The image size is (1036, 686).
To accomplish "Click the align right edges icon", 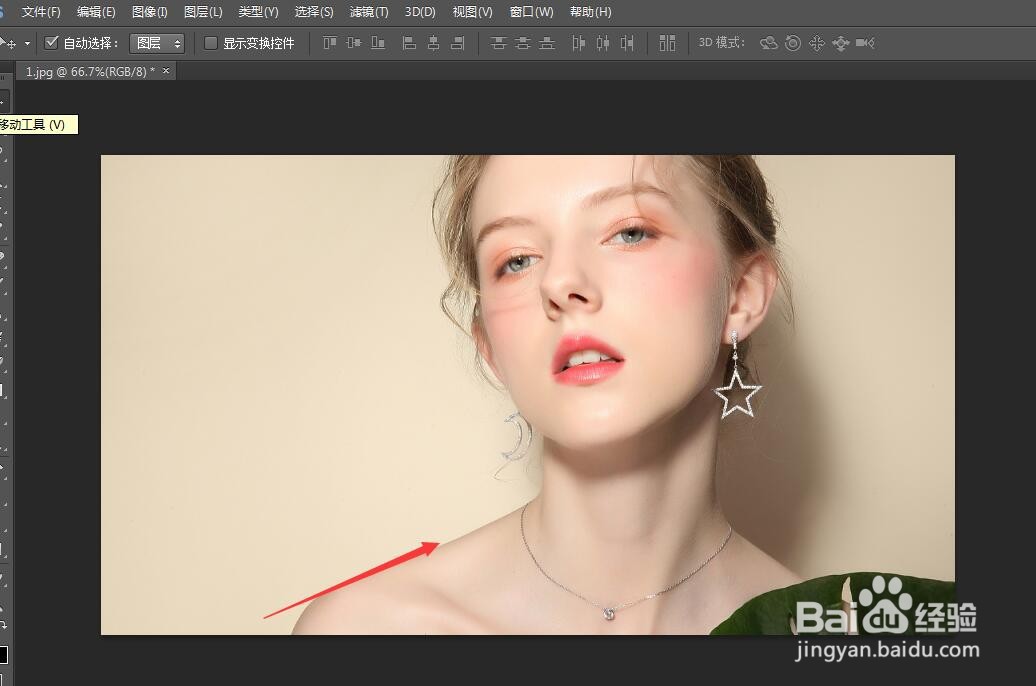I will (457, 43).
